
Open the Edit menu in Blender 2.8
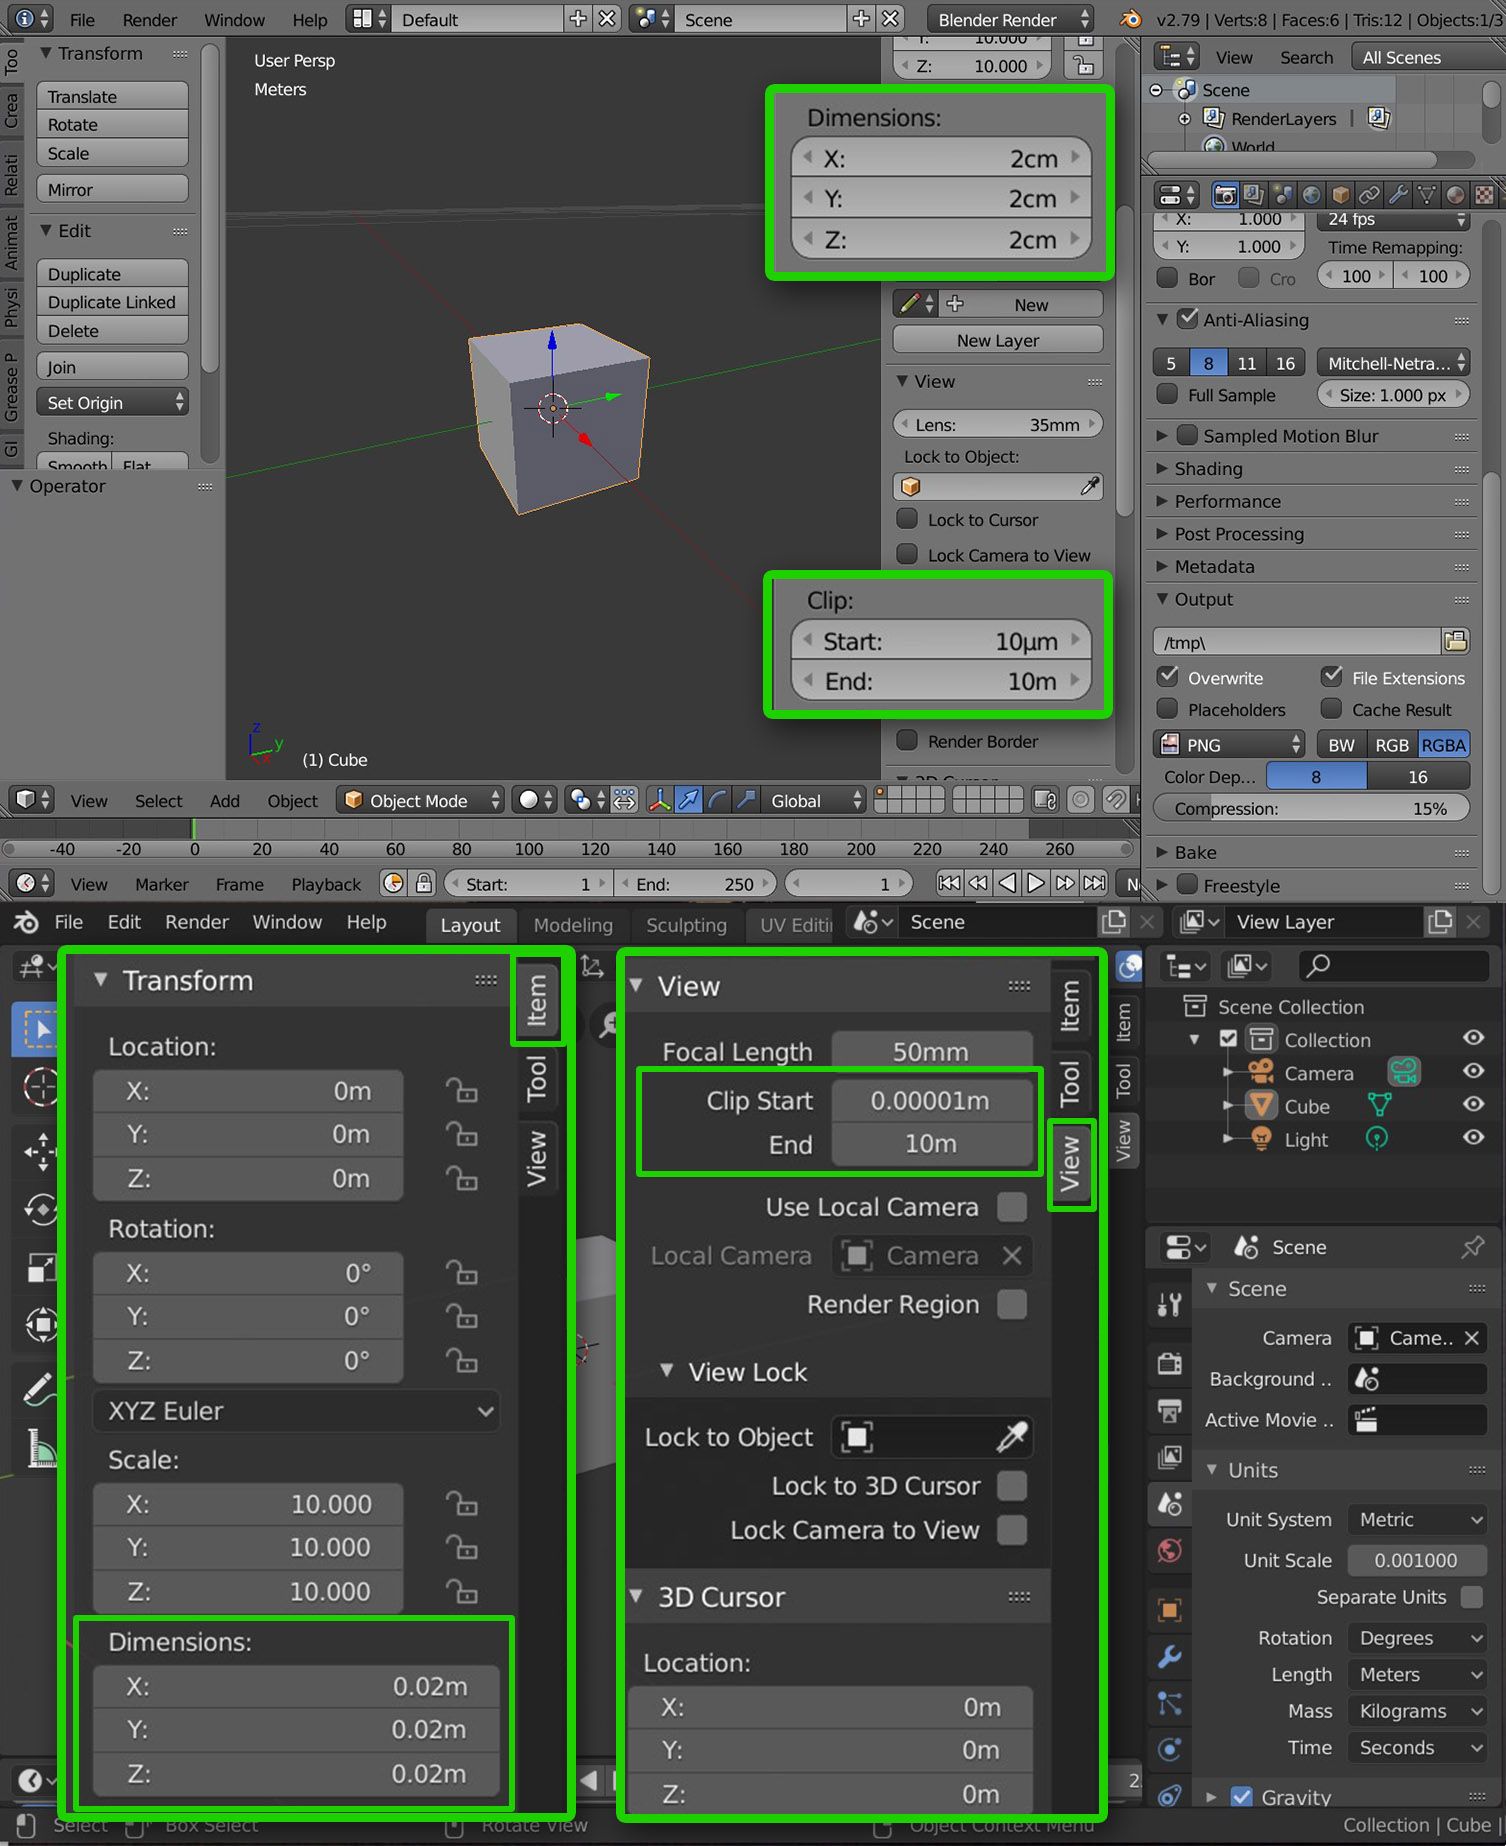point(124,922)
